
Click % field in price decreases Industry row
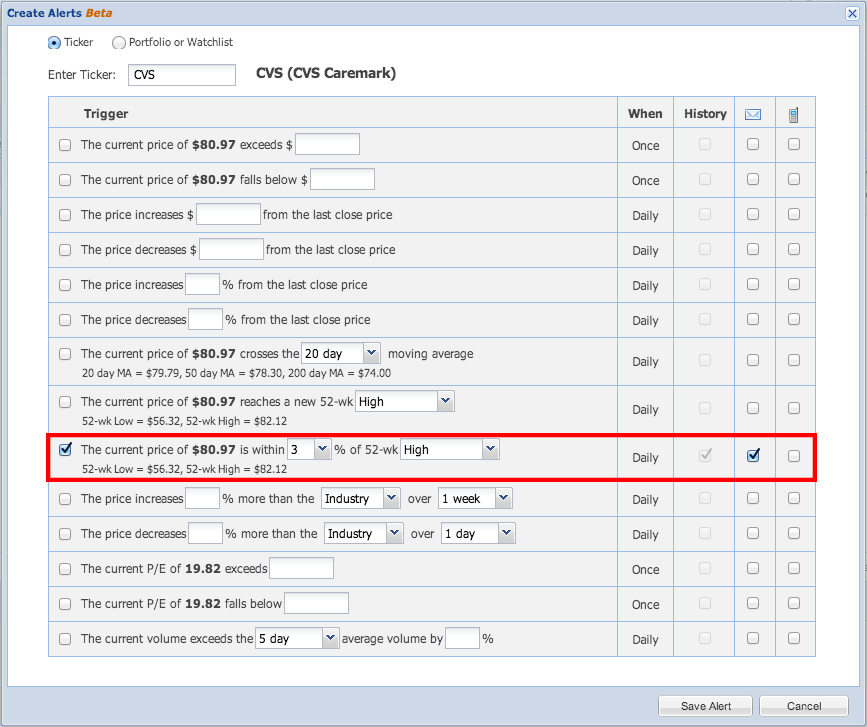pos(205,533)
